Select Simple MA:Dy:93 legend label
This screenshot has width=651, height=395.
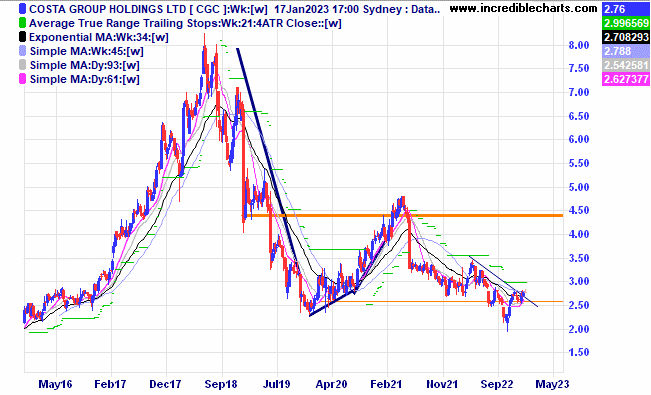coord(84,65)
